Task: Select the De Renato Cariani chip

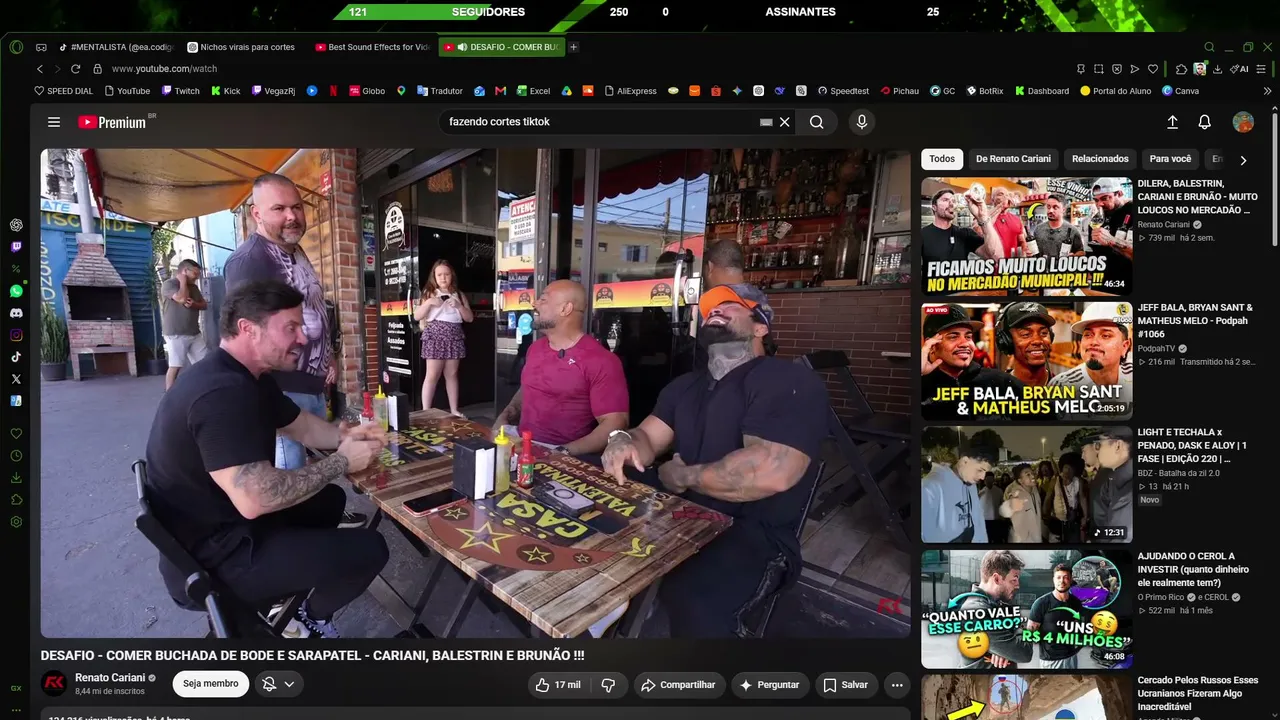Action: tap(1014, 159)
